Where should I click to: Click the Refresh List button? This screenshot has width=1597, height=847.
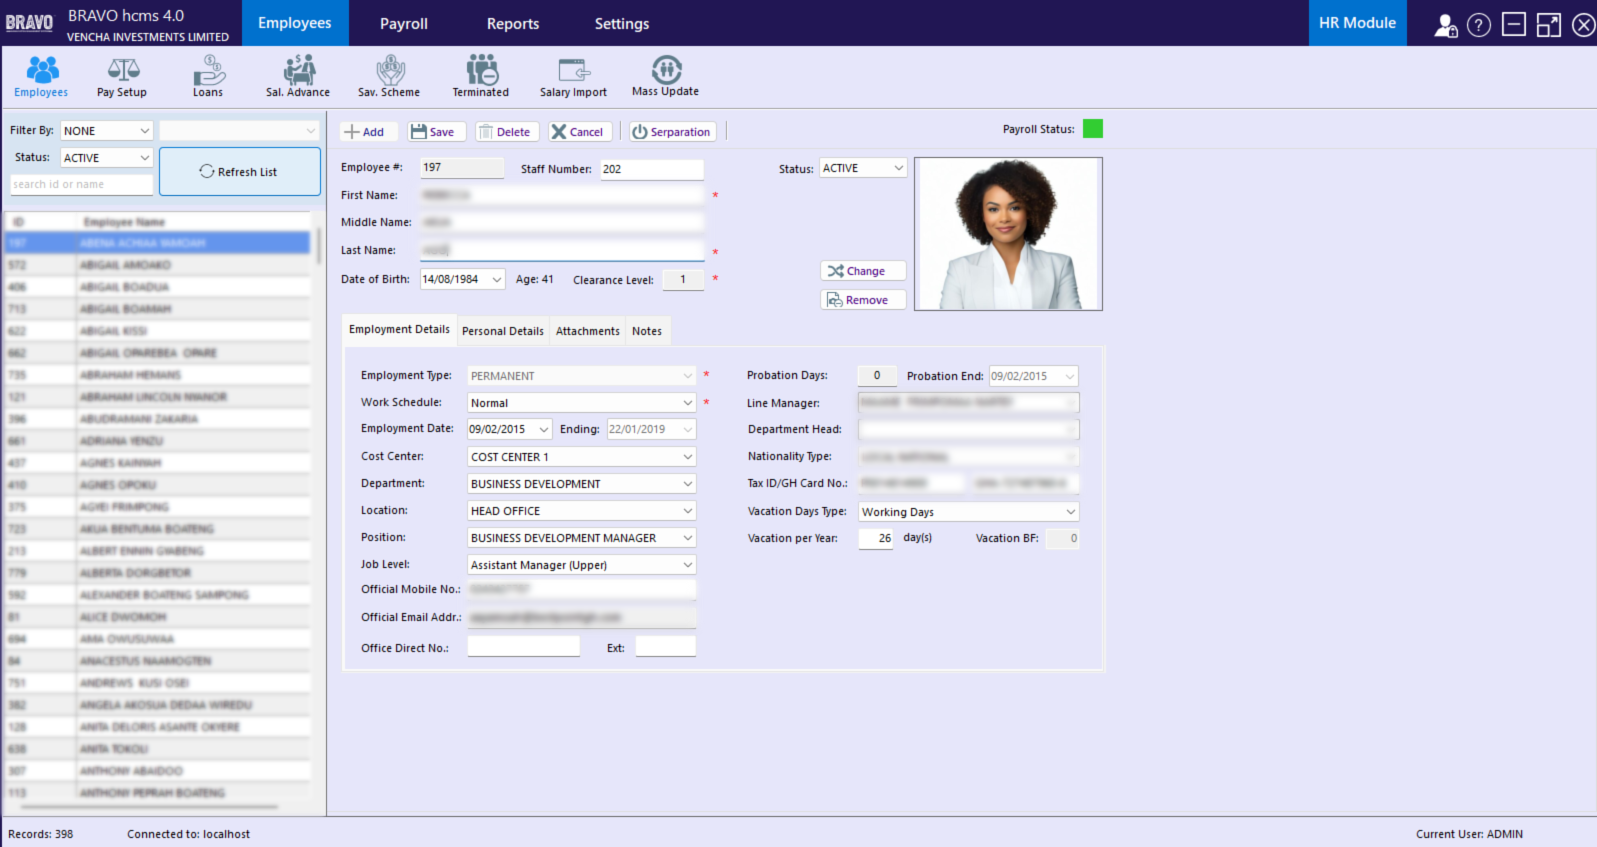coord(239,172)
